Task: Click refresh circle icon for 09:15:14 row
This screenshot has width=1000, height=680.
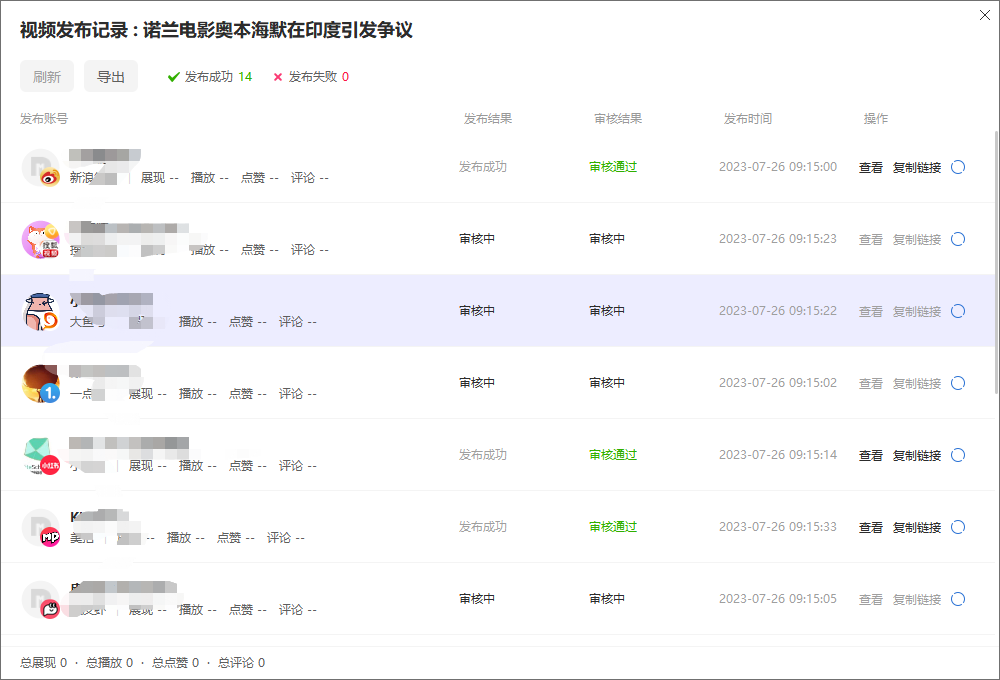Action: 958,455
